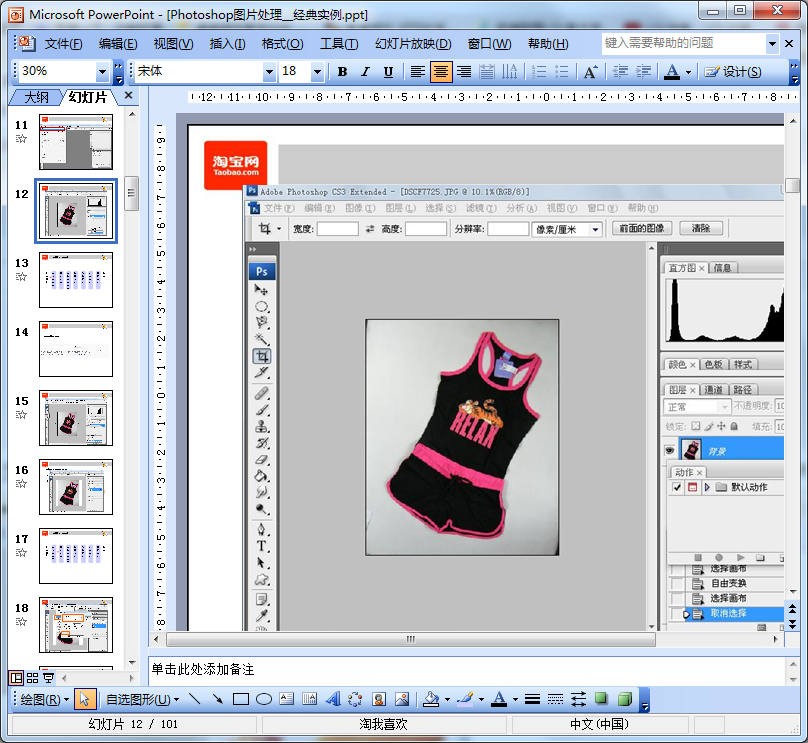The height and width of the screenshot is (743, 808).
Task: Increase the font size
Action: pyautogui.click(x=591, y=72)
